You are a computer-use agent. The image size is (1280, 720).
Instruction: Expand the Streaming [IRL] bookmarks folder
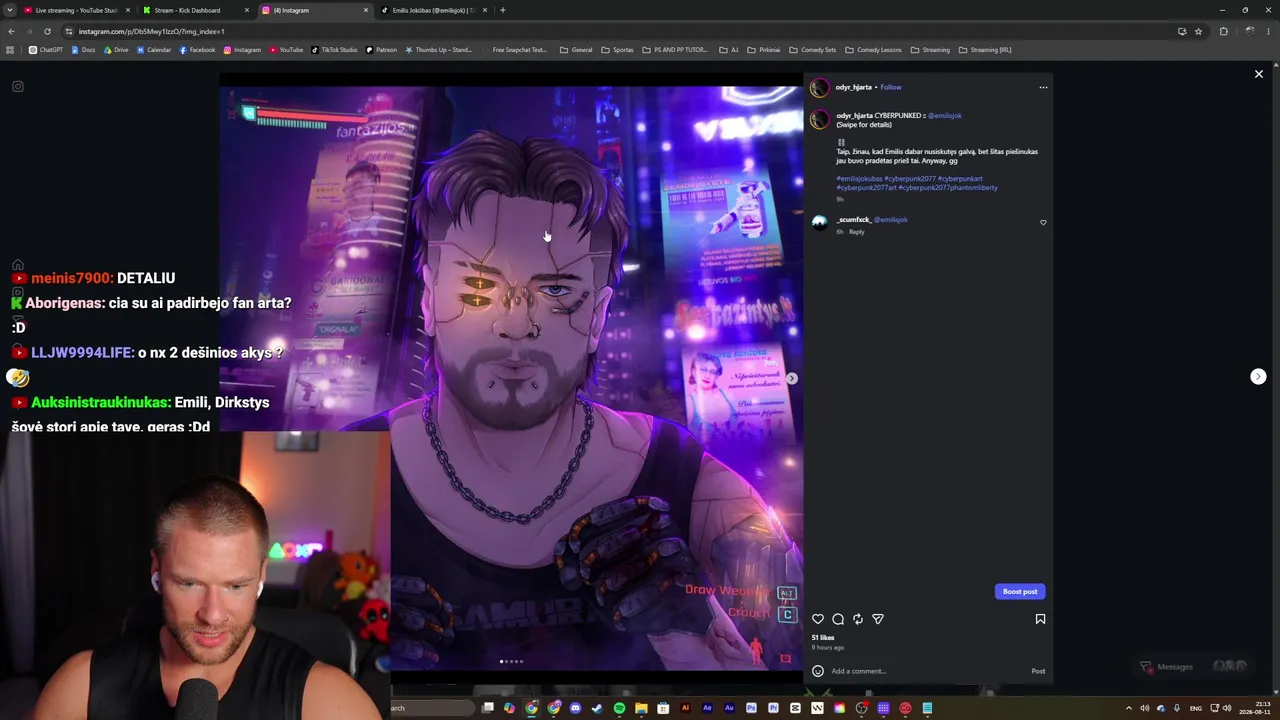(x=985, y=50)
